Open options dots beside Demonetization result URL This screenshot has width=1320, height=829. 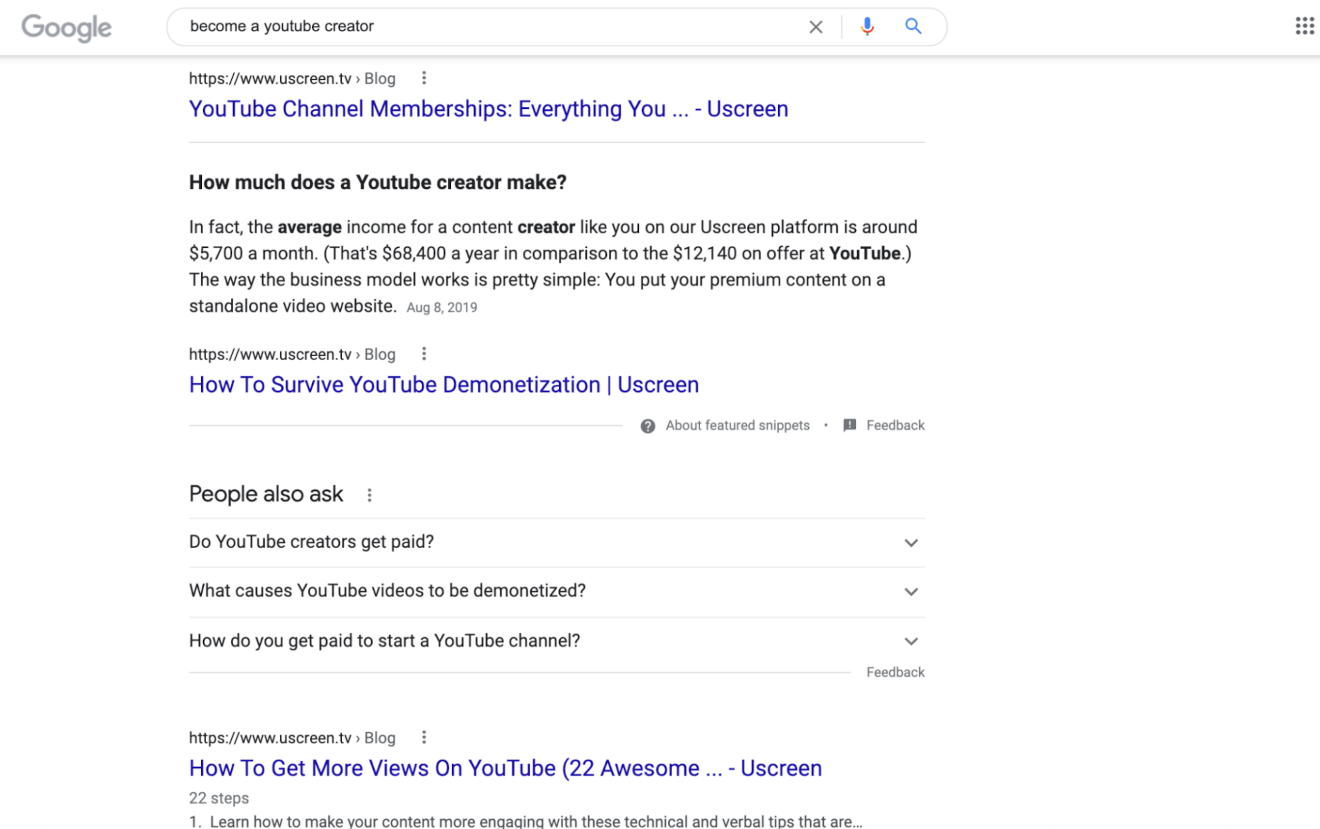tap(424, 354)
